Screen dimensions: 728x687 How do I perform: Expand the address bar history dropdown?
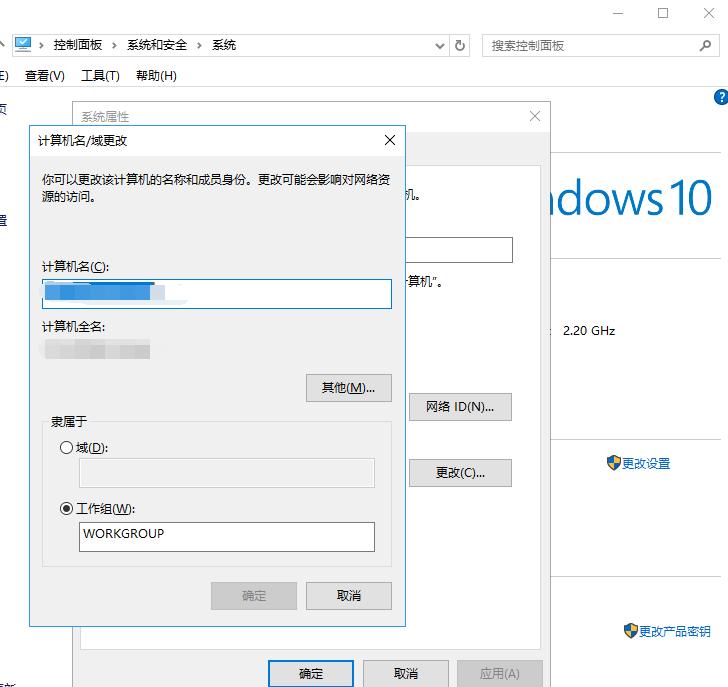[x=439, y=45]
